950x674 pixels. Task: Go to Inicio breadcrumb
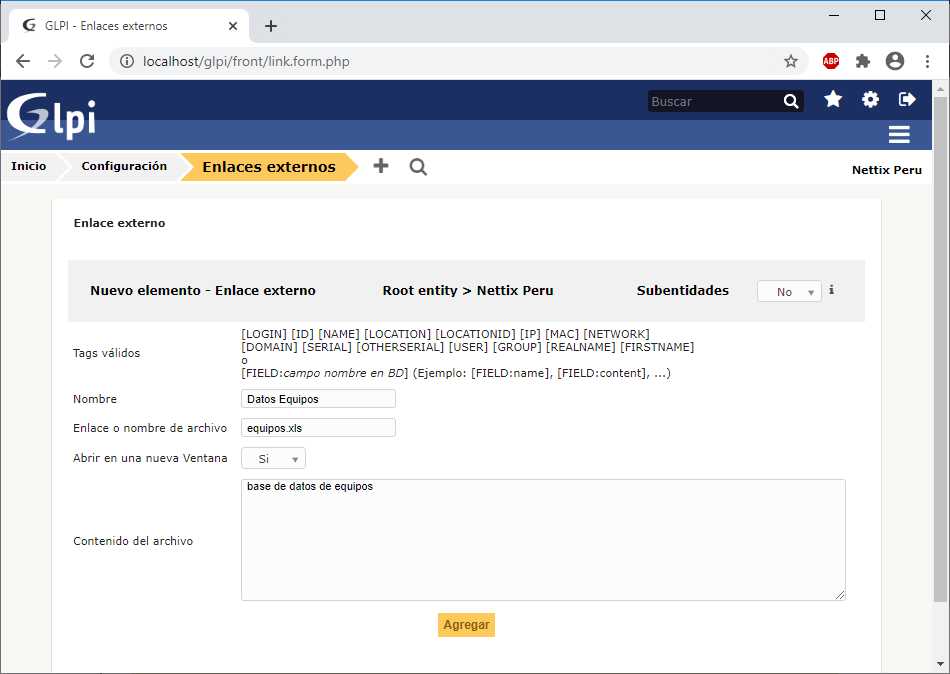(29, 167)
